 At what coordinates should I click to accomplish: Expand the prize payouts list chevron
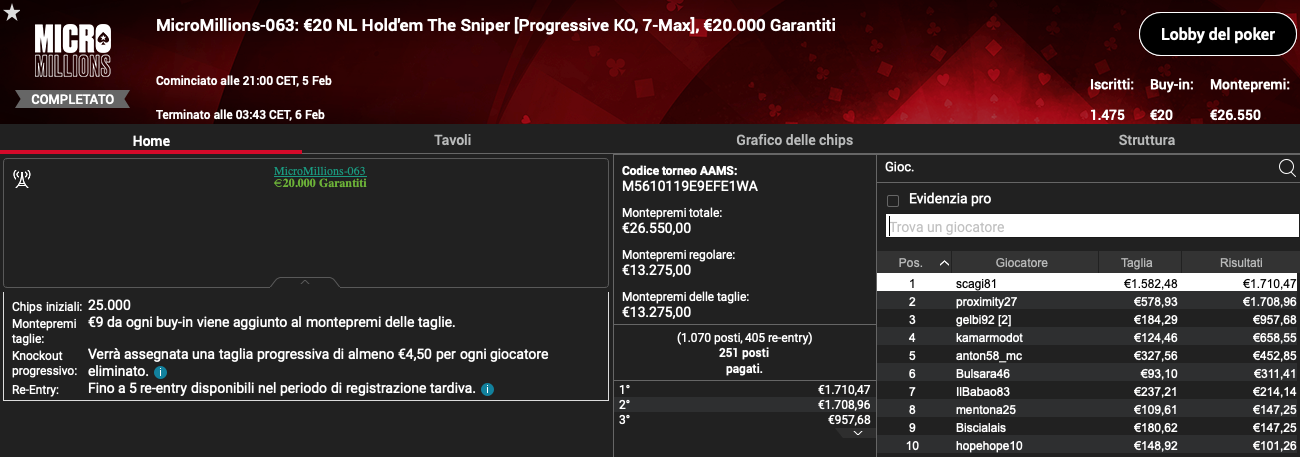(858, 433)
